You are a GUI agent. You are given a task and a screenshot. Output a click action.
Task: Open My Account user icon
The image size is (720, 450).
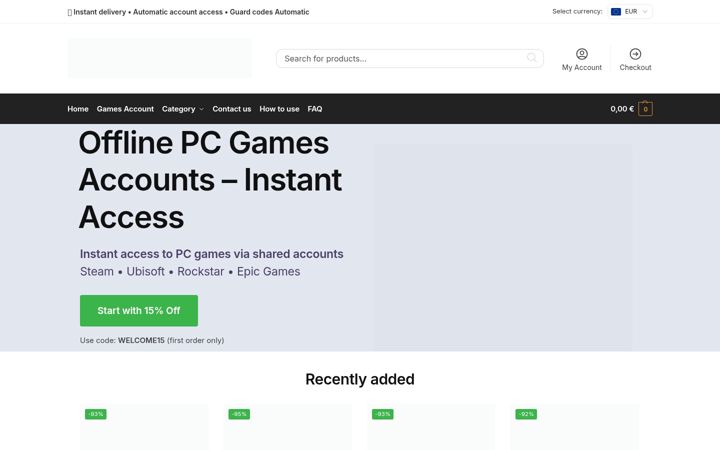coord(582,54)
